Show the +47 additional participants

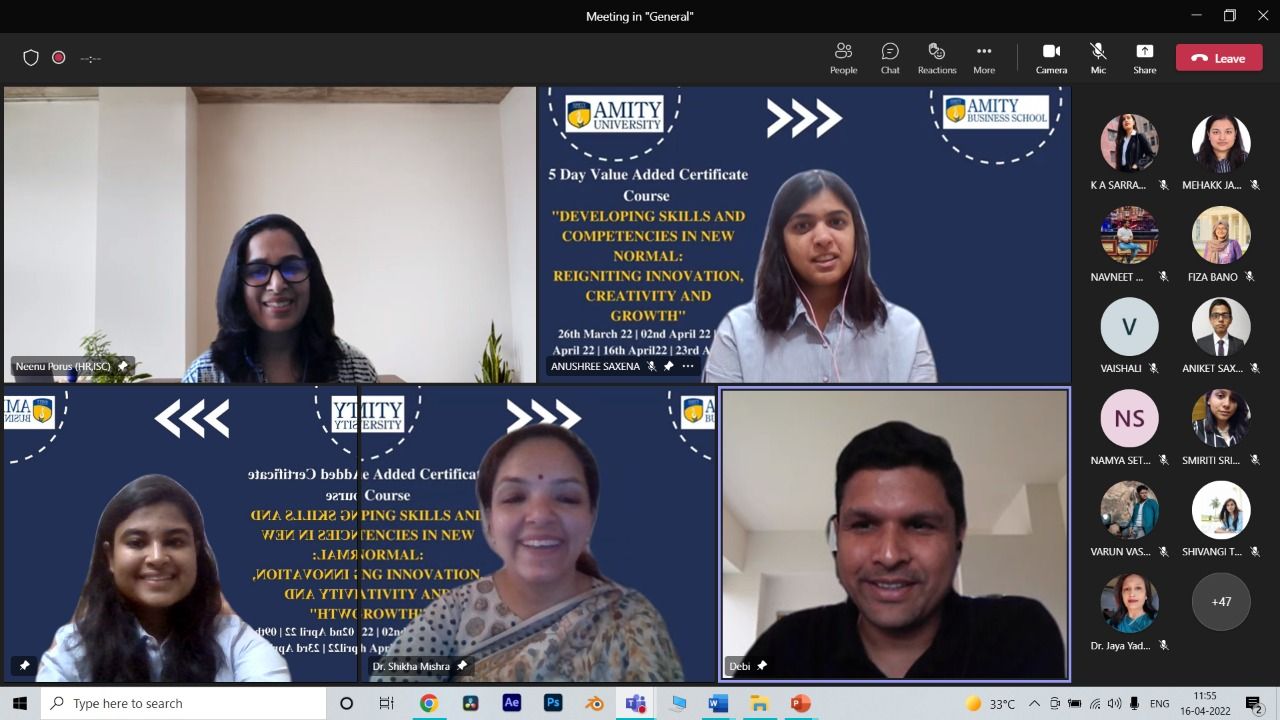pyautogui.click(x=1221, y=602)
